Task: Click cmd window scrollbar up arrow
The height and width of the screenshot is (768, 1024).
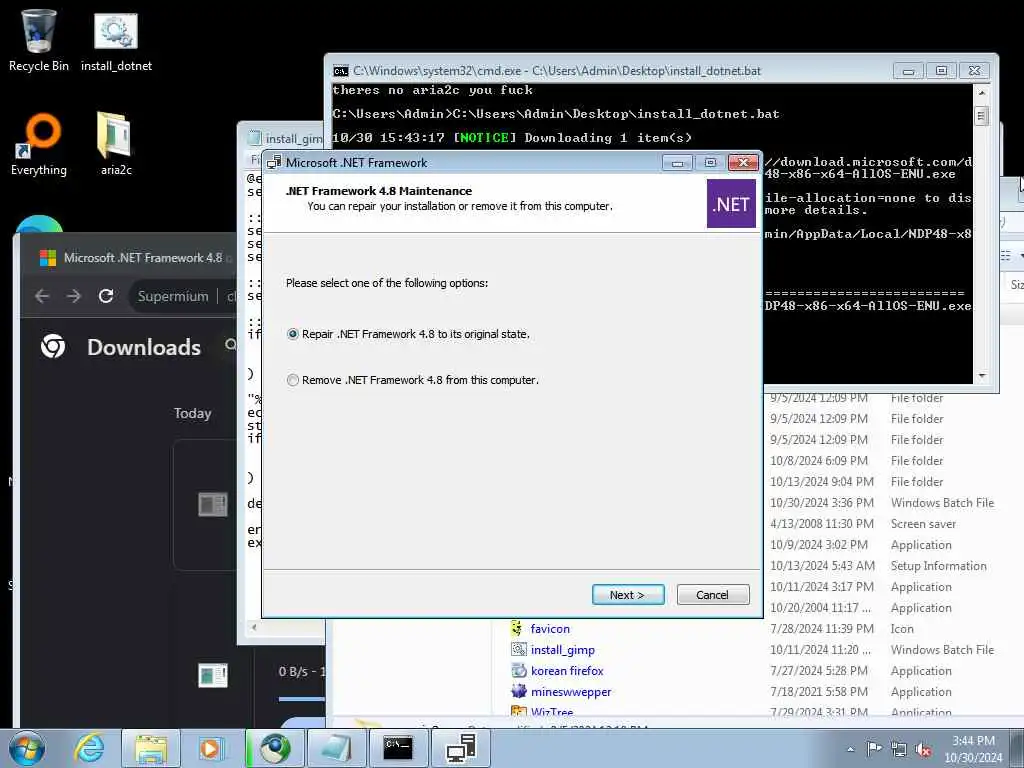Action: point(982,93)
